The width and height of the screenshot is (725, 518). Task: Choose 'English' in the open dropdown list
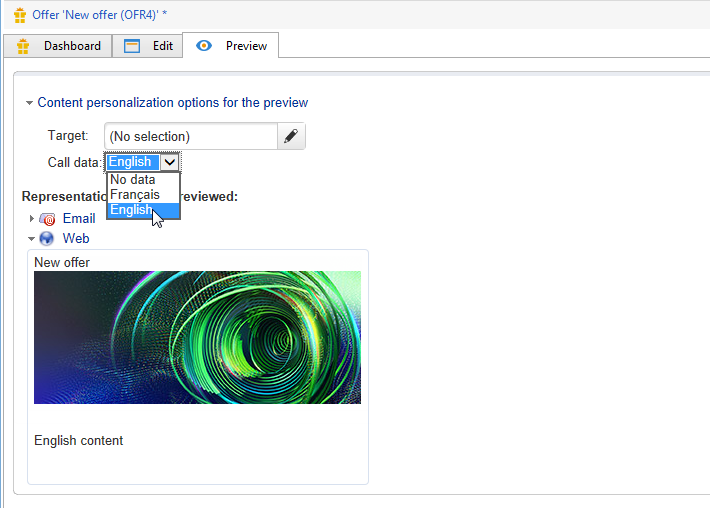click(x=143, y=210)
